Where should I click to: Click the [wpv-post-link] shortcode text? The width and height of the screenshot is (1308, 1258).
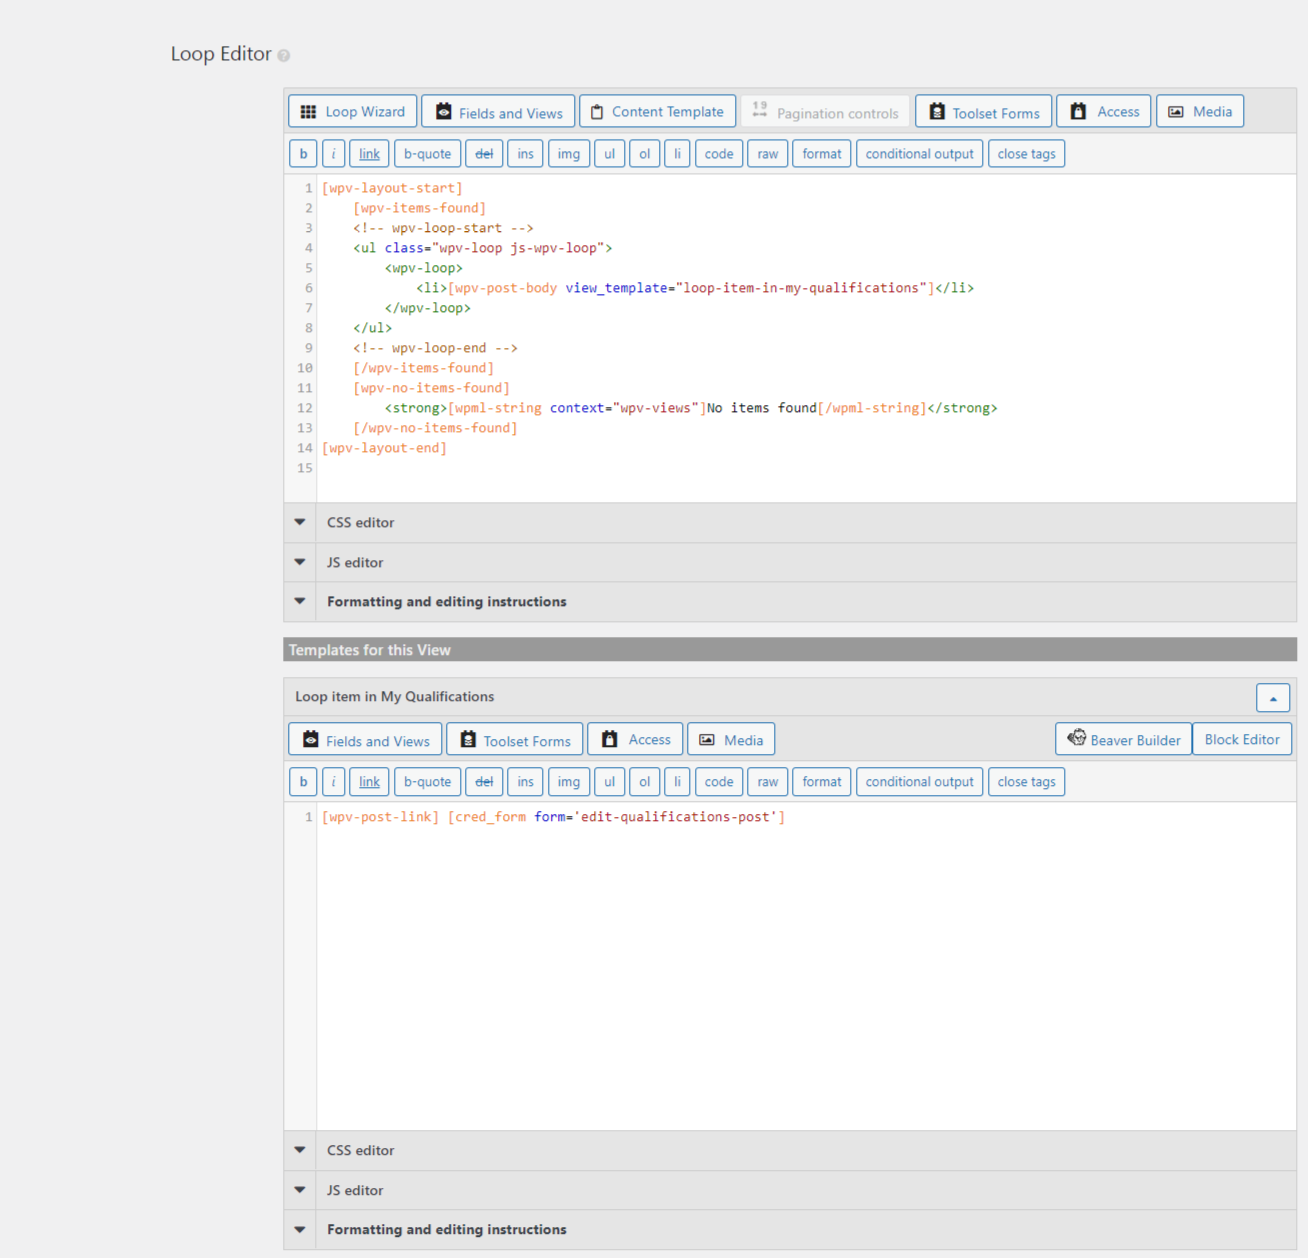[380, 817]
